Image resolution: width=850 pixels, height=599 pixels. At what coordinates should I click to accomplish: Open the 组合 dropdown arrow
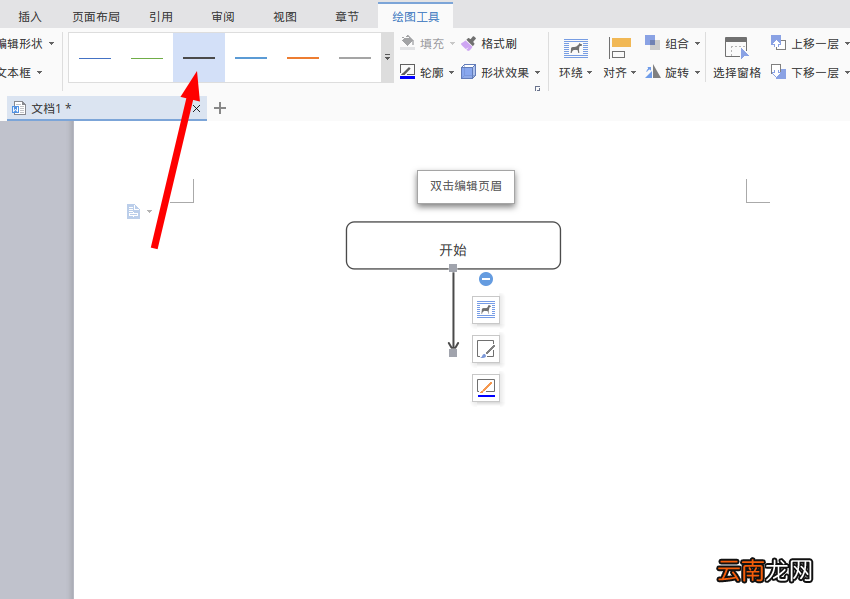click(x=697, y=44)
